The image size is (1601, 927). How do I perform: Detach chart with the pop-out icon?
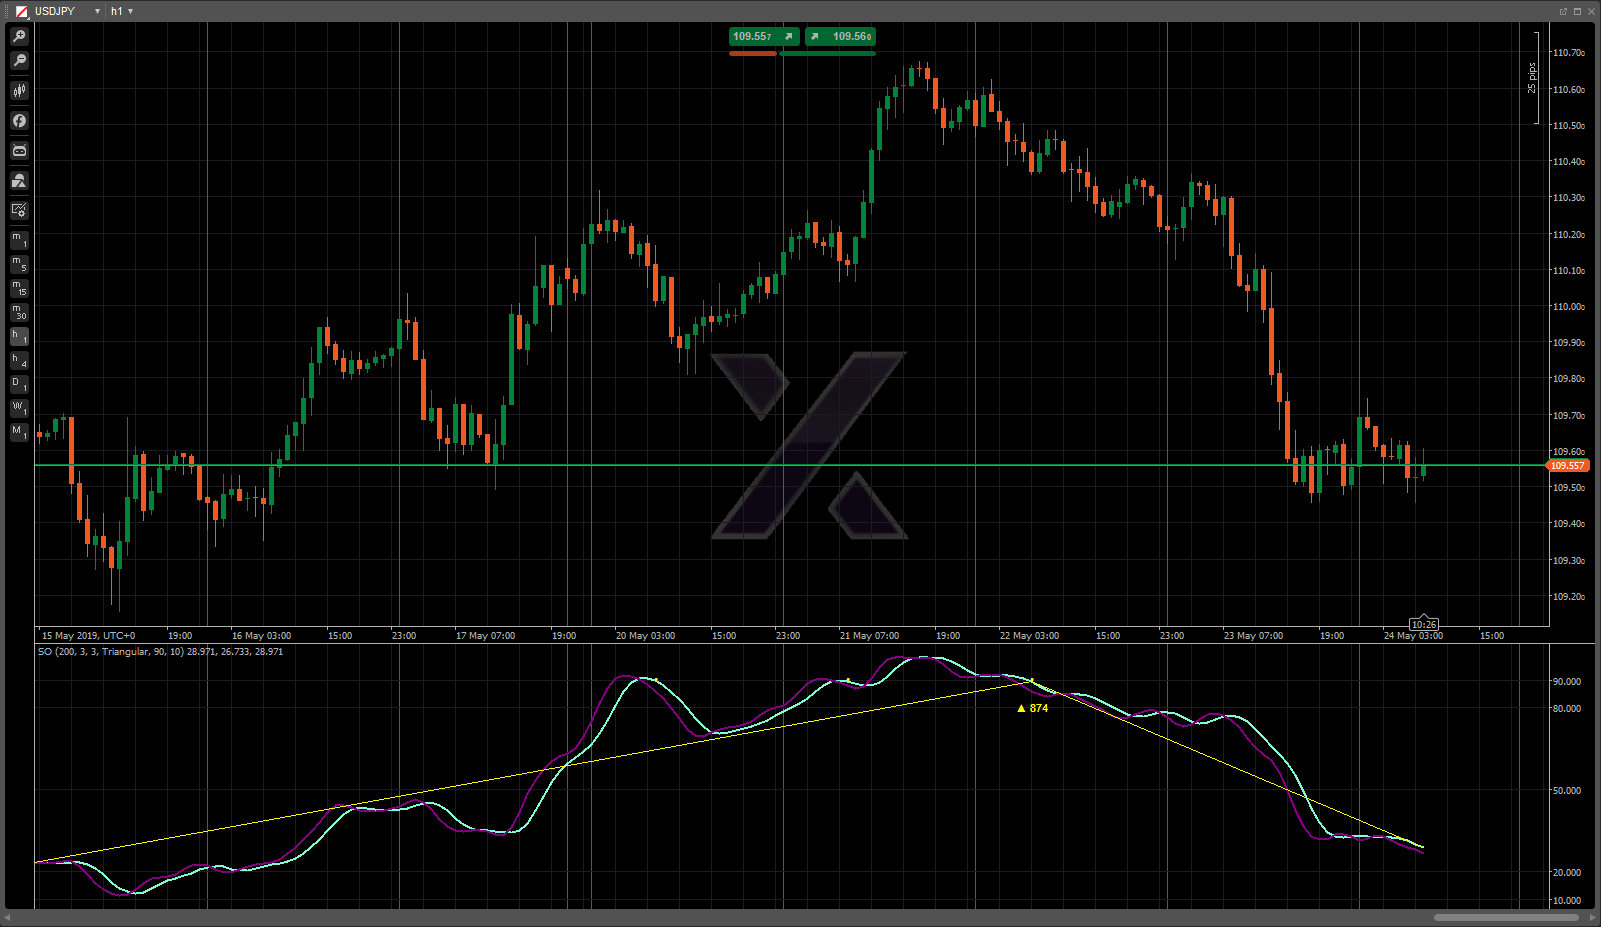coord(1562,11)
